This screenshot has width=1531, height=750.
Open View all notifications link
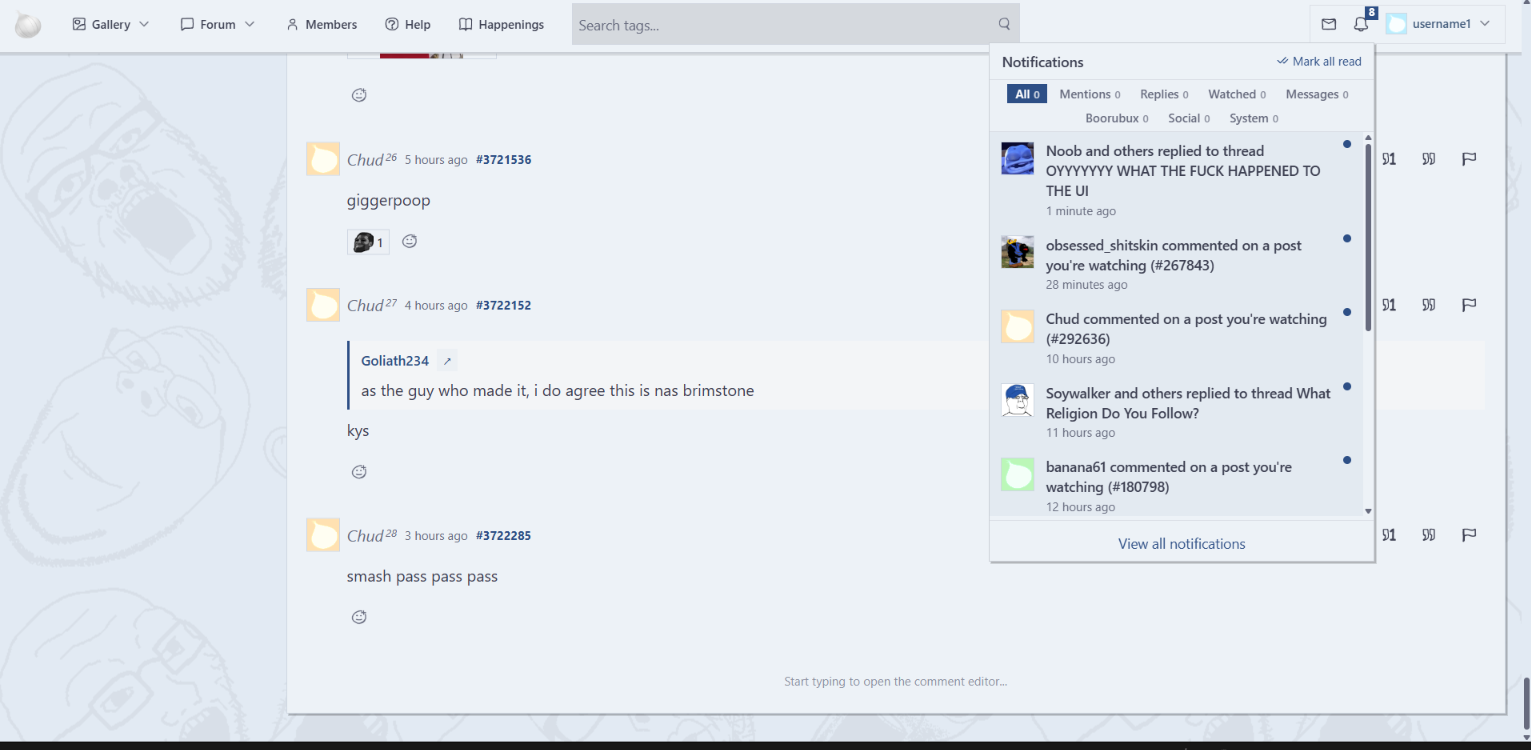coord(1181,544)
